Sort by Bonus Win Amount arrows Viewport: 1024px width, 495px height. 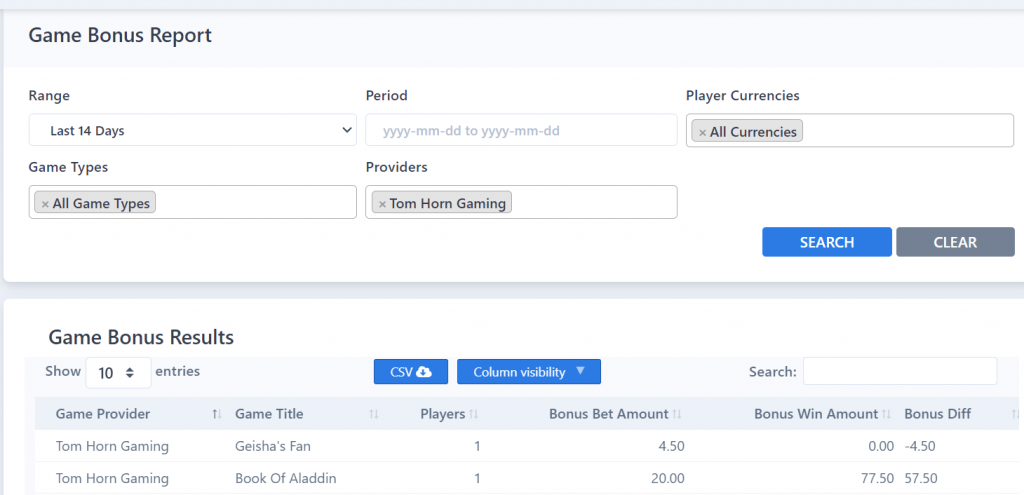click(887, 414)
